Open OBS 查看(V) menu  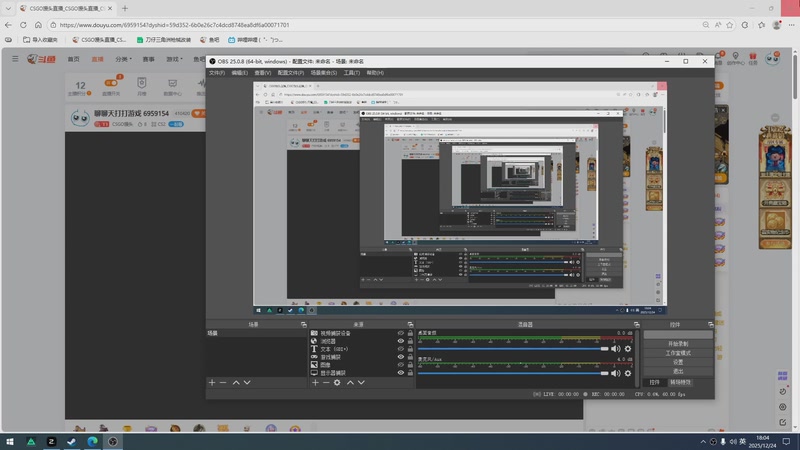(263, 73)
